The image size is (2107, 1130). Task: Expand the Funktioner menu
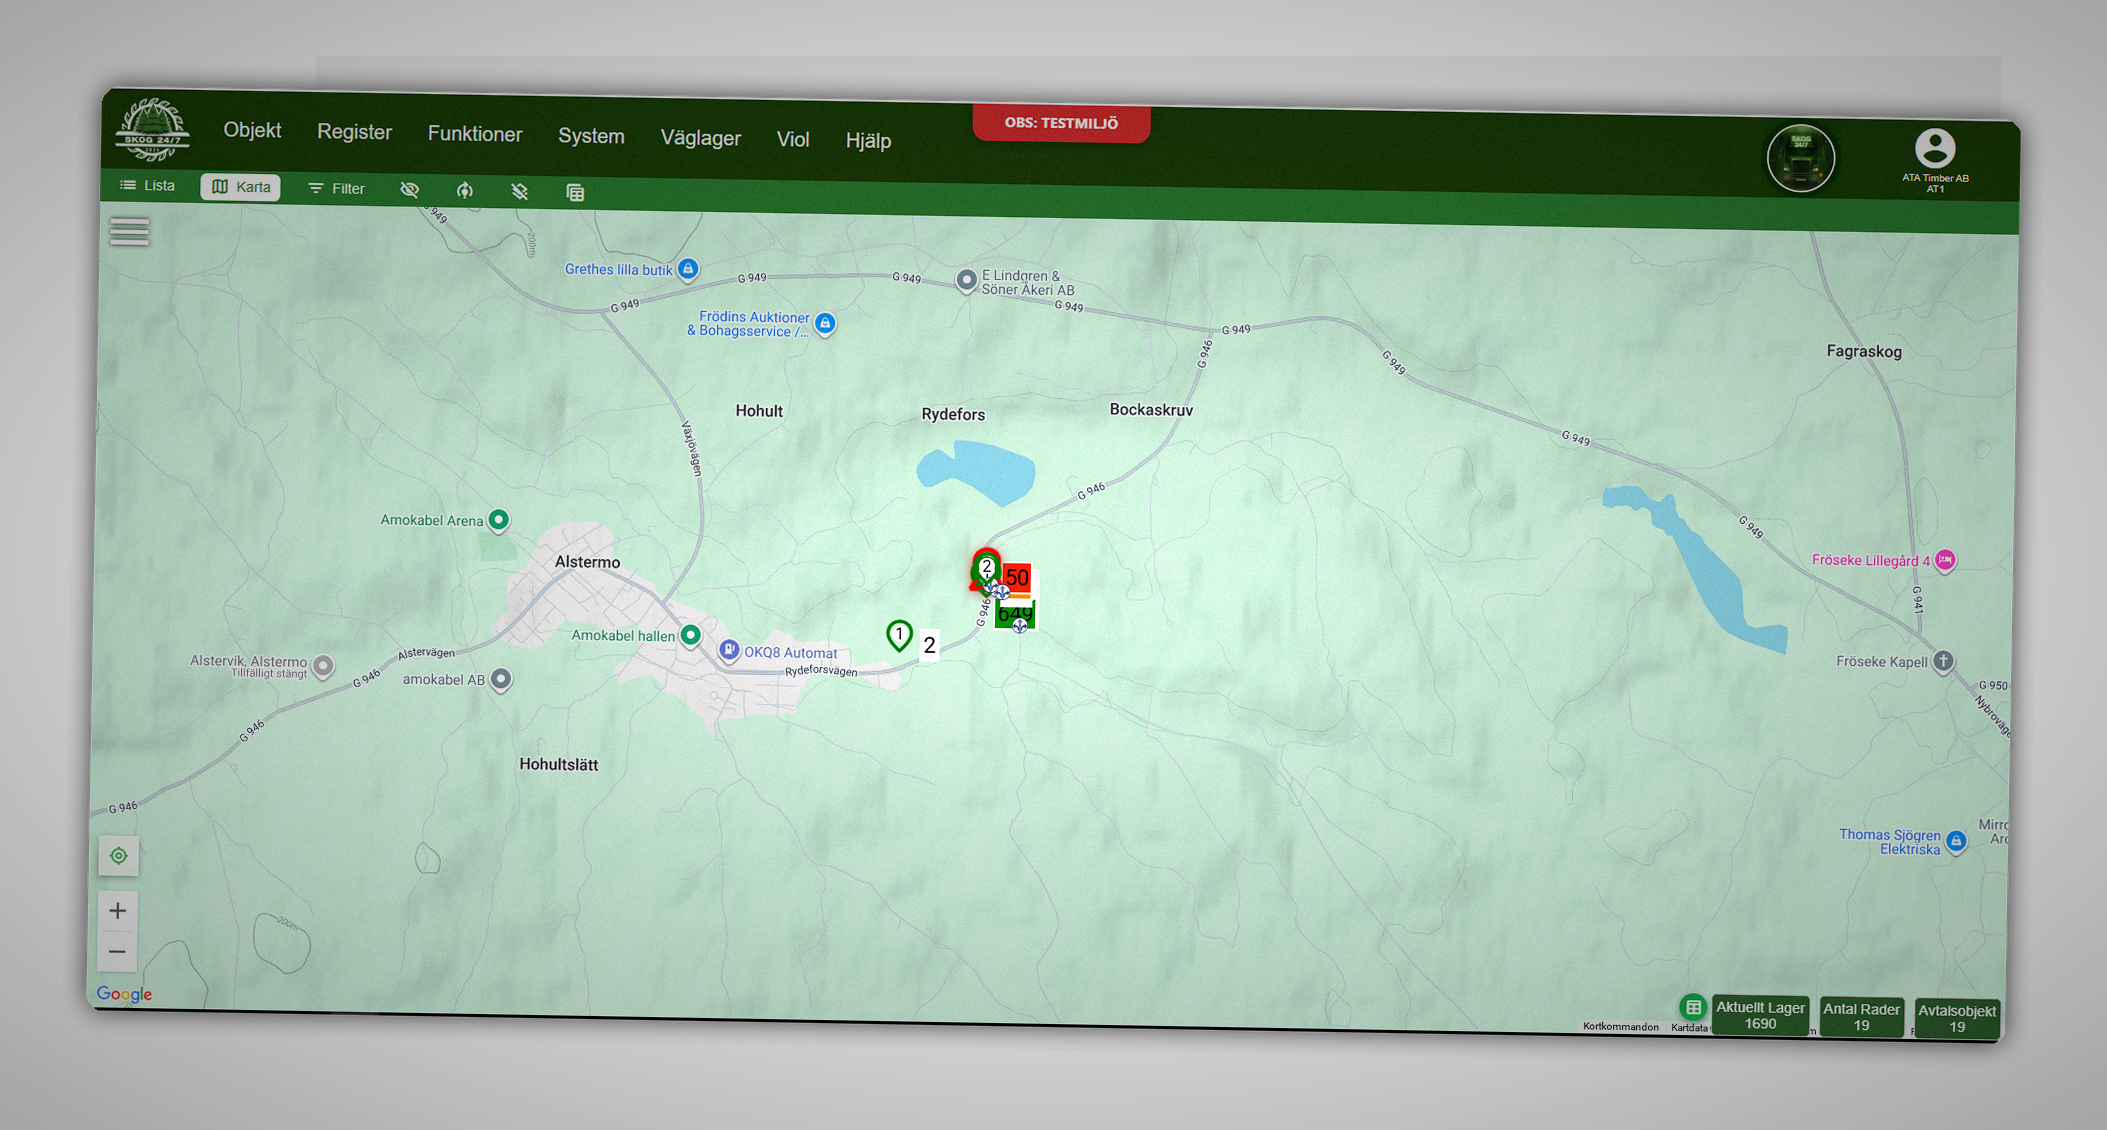pyautogui.click(x=475, y=134)
